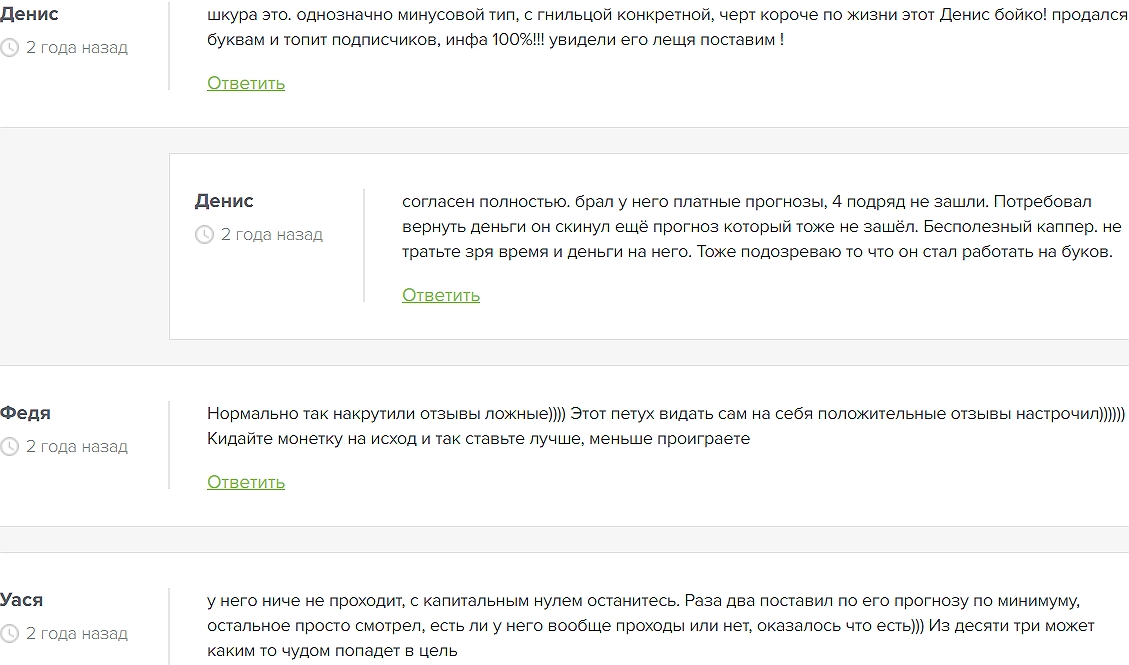
Task: Click the name Денис in the nested reply
Action: [x=224, y=201]
